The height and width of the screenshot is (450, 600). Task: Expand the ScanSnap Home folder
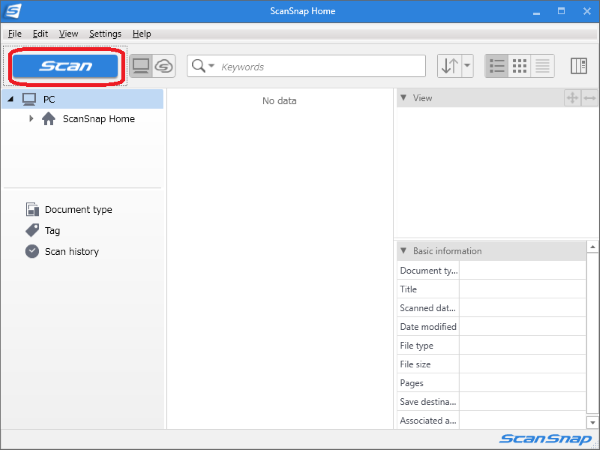click(31, 119)
